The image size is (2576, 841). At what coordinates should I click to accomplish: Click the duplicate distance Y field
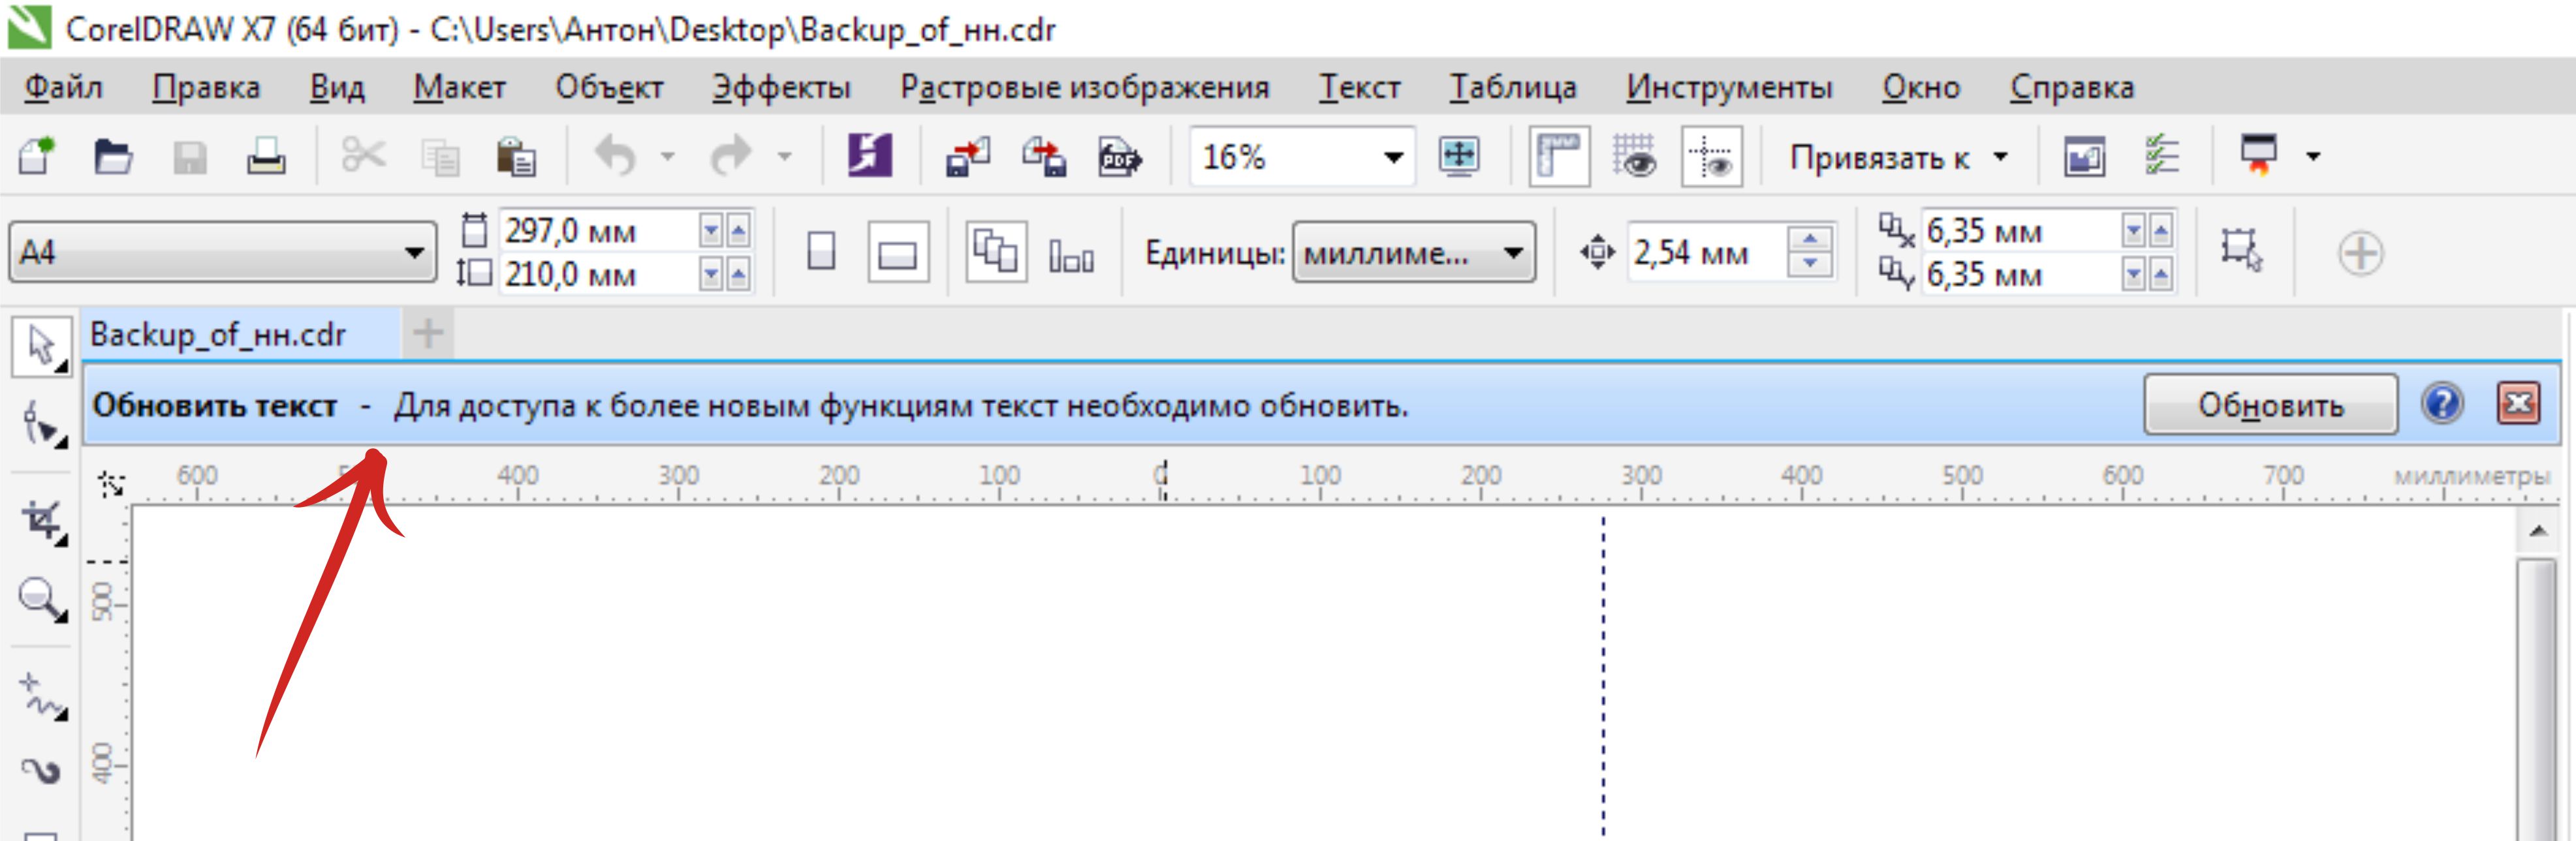pyautogui.click(x=2020, y=274)
